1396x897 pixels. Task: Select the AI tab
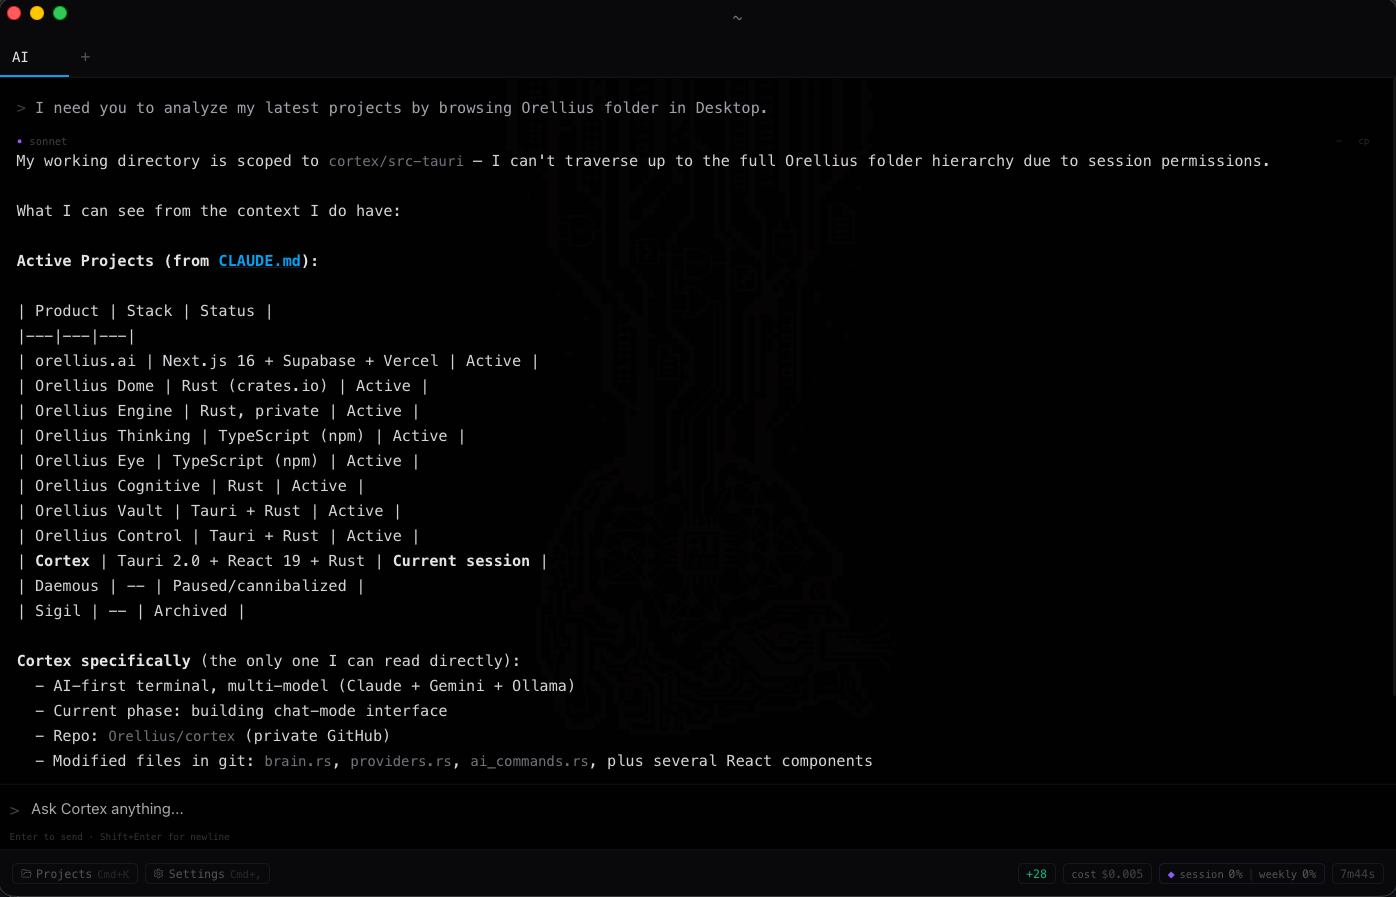coord(20,57)
